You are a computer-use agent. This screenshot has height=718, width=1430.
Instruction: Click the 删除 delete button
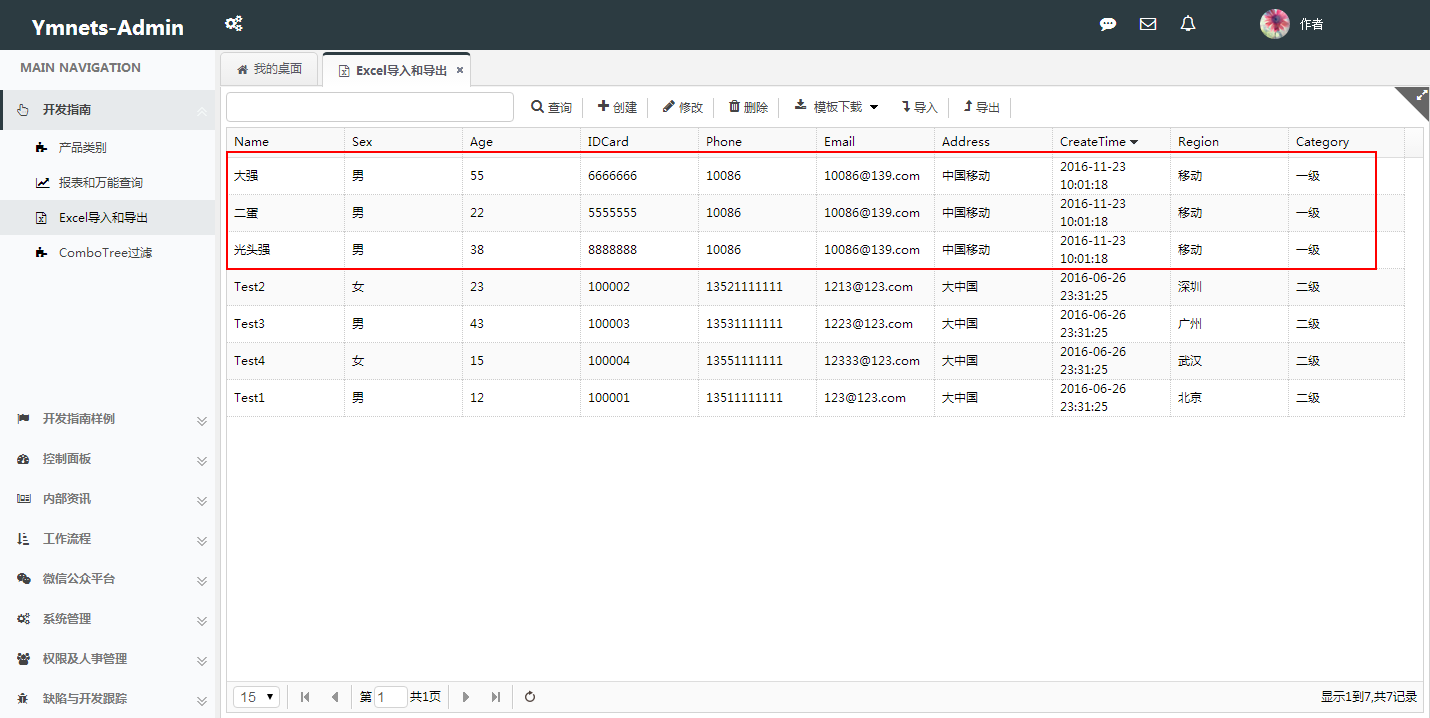[x=748, y=107]
